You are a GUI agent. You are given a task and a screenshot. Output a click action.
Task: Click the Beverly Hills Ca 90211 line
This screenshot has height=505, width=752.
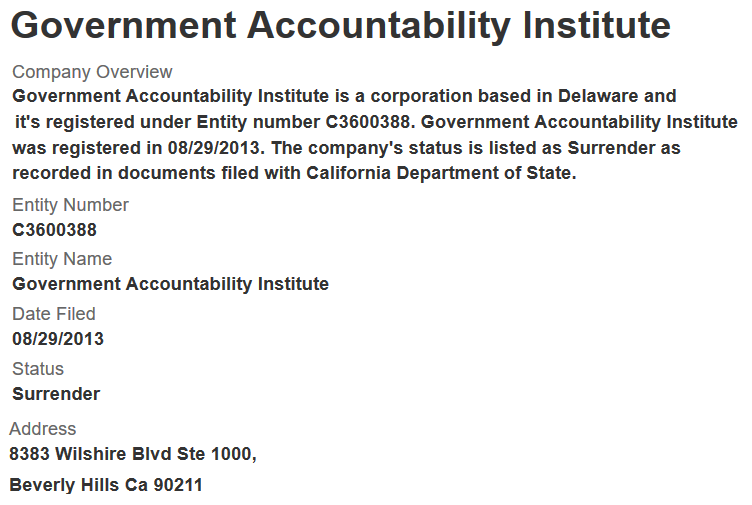coord(106,486)
